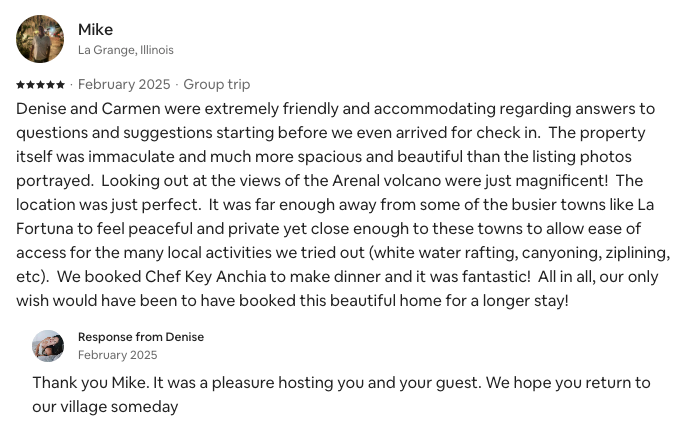
Task: Click the review date beside the stars
Action: click(x=124, y=85)
